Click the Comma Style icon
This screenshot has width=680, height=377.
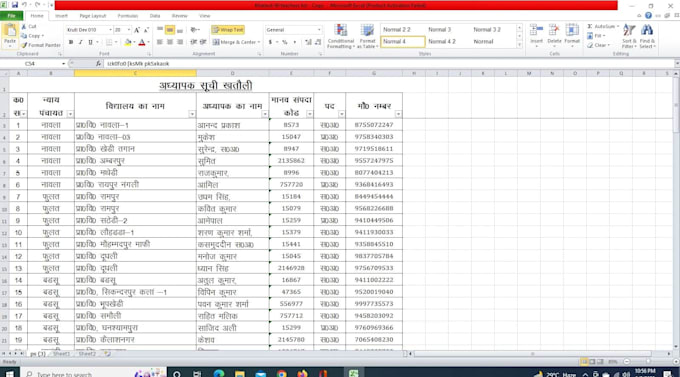[x=295, y=42]
